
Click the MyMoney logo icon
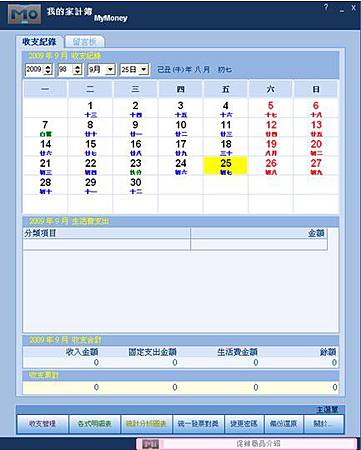click(x=24, y=14)
